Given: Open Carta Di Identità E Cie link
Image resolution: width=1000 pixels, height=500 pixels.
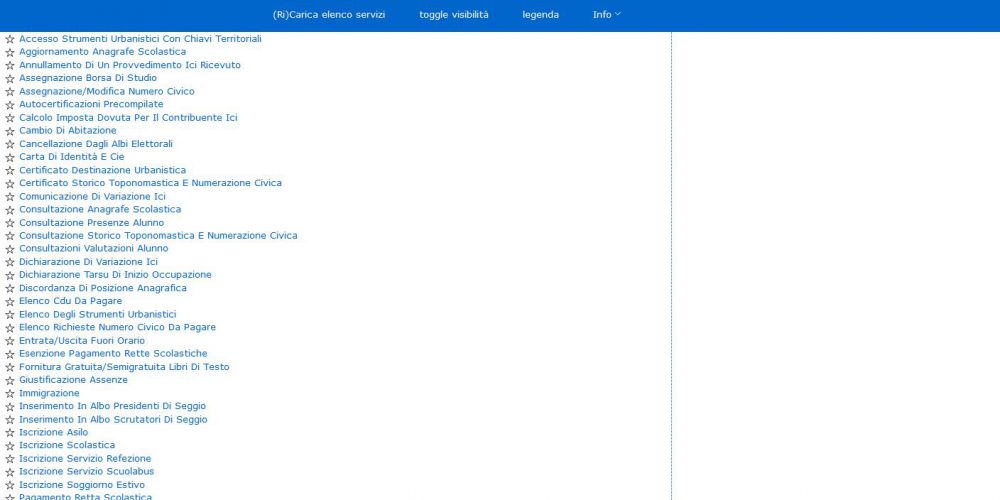Looking at the screenshot, I should point(71,156).
